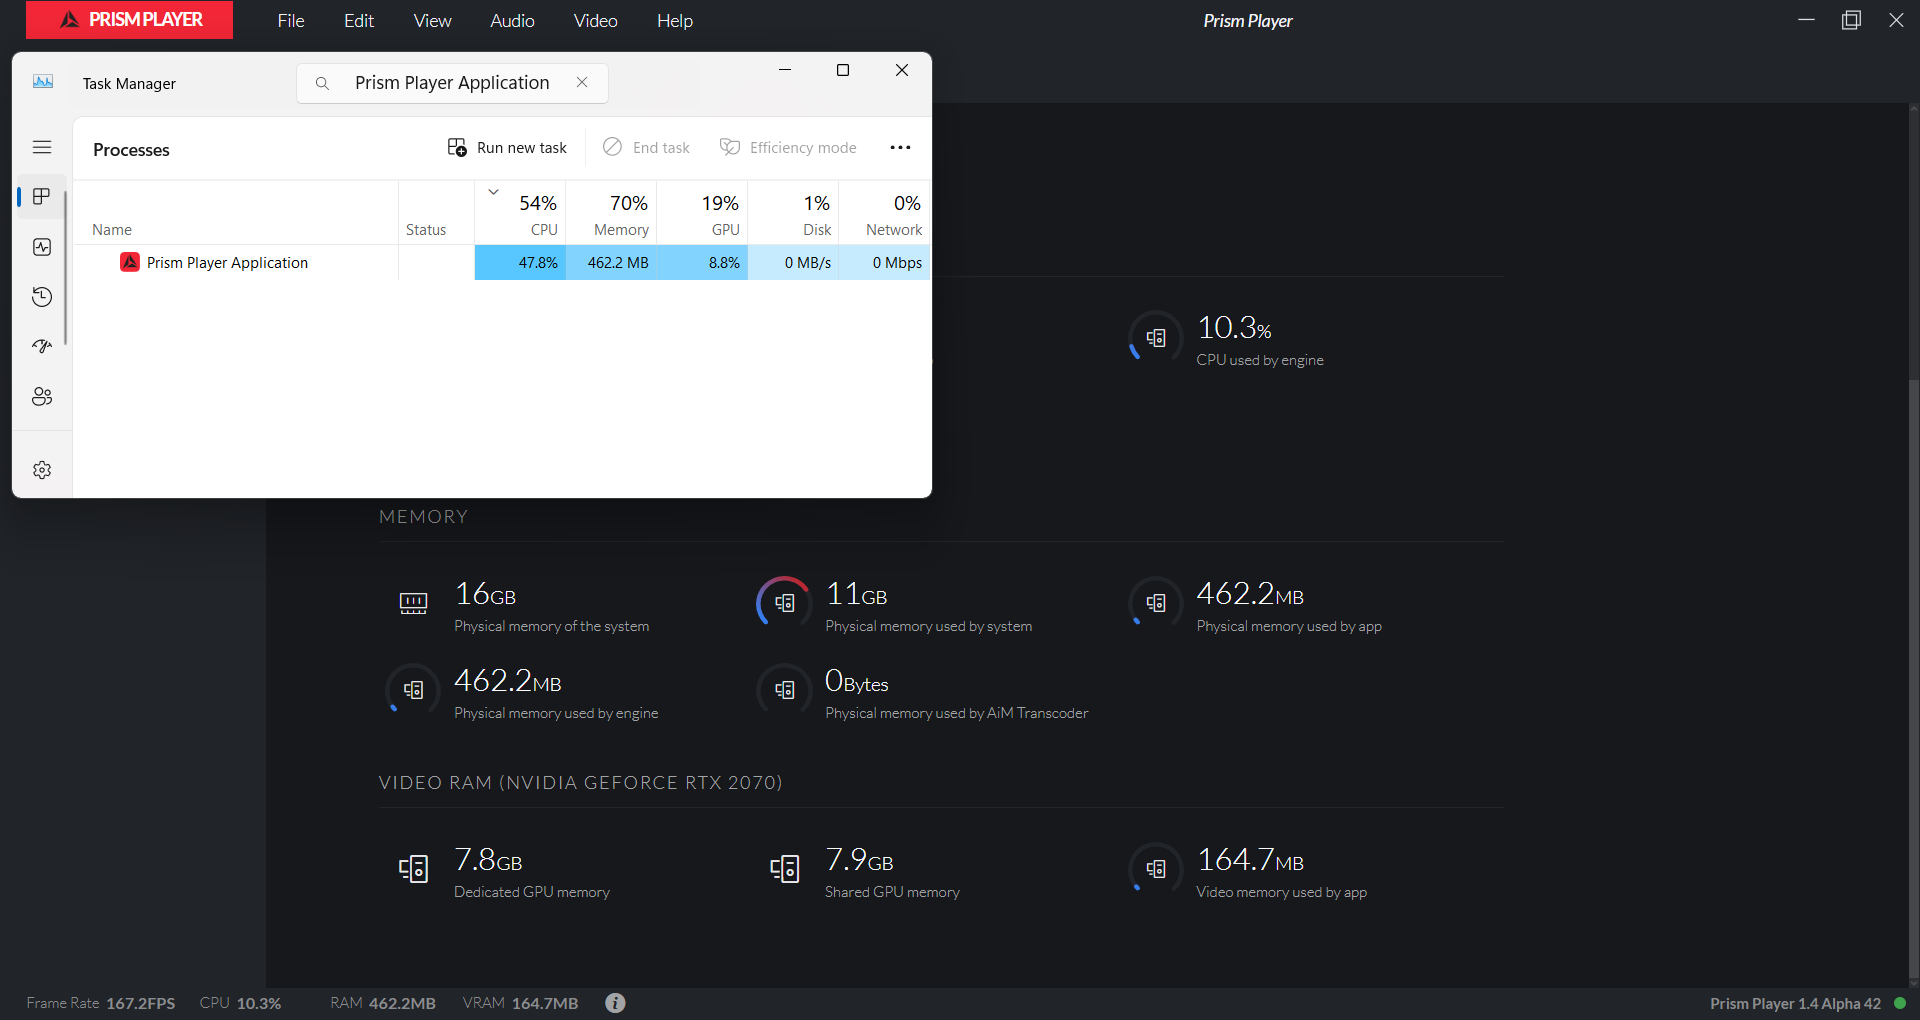The height and width of the screenshot is (1020, 1920).
Task: Click the Dedicated GPU memory icon
Action: 413,869
